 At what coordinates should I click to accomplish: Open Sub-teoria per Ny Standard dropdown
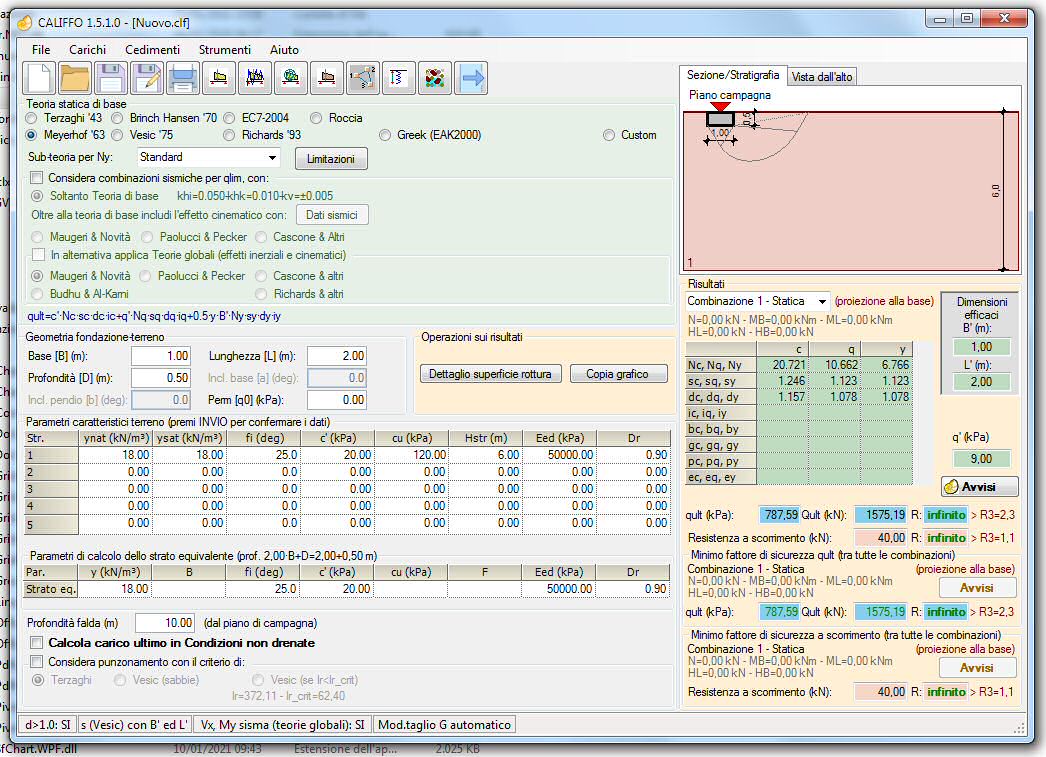point(208,157)
